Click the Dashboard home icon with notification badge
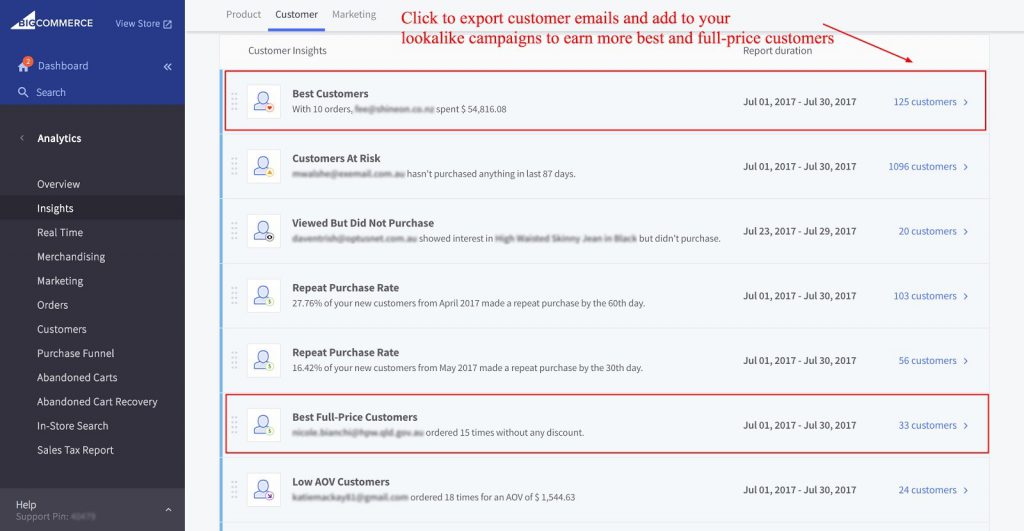 24,65
